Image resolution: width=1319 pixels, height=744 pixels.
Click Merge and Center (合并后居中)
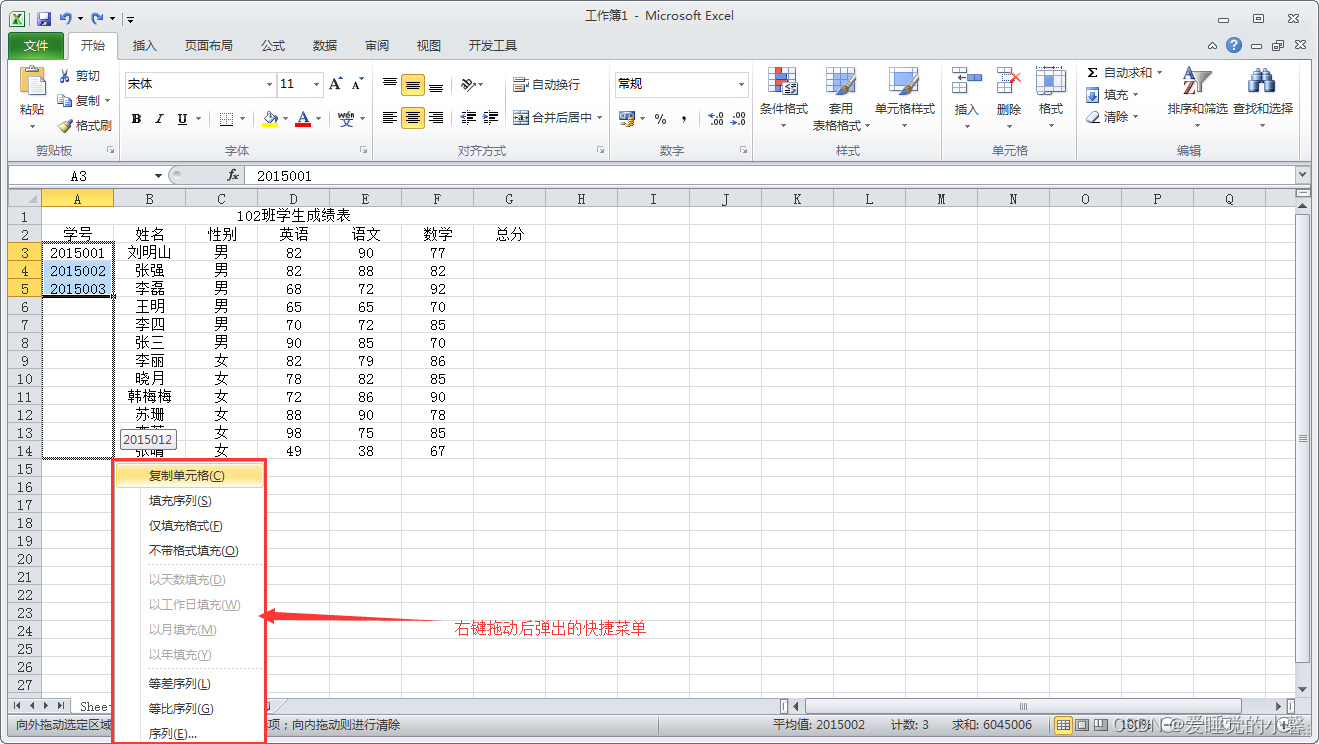553,118
